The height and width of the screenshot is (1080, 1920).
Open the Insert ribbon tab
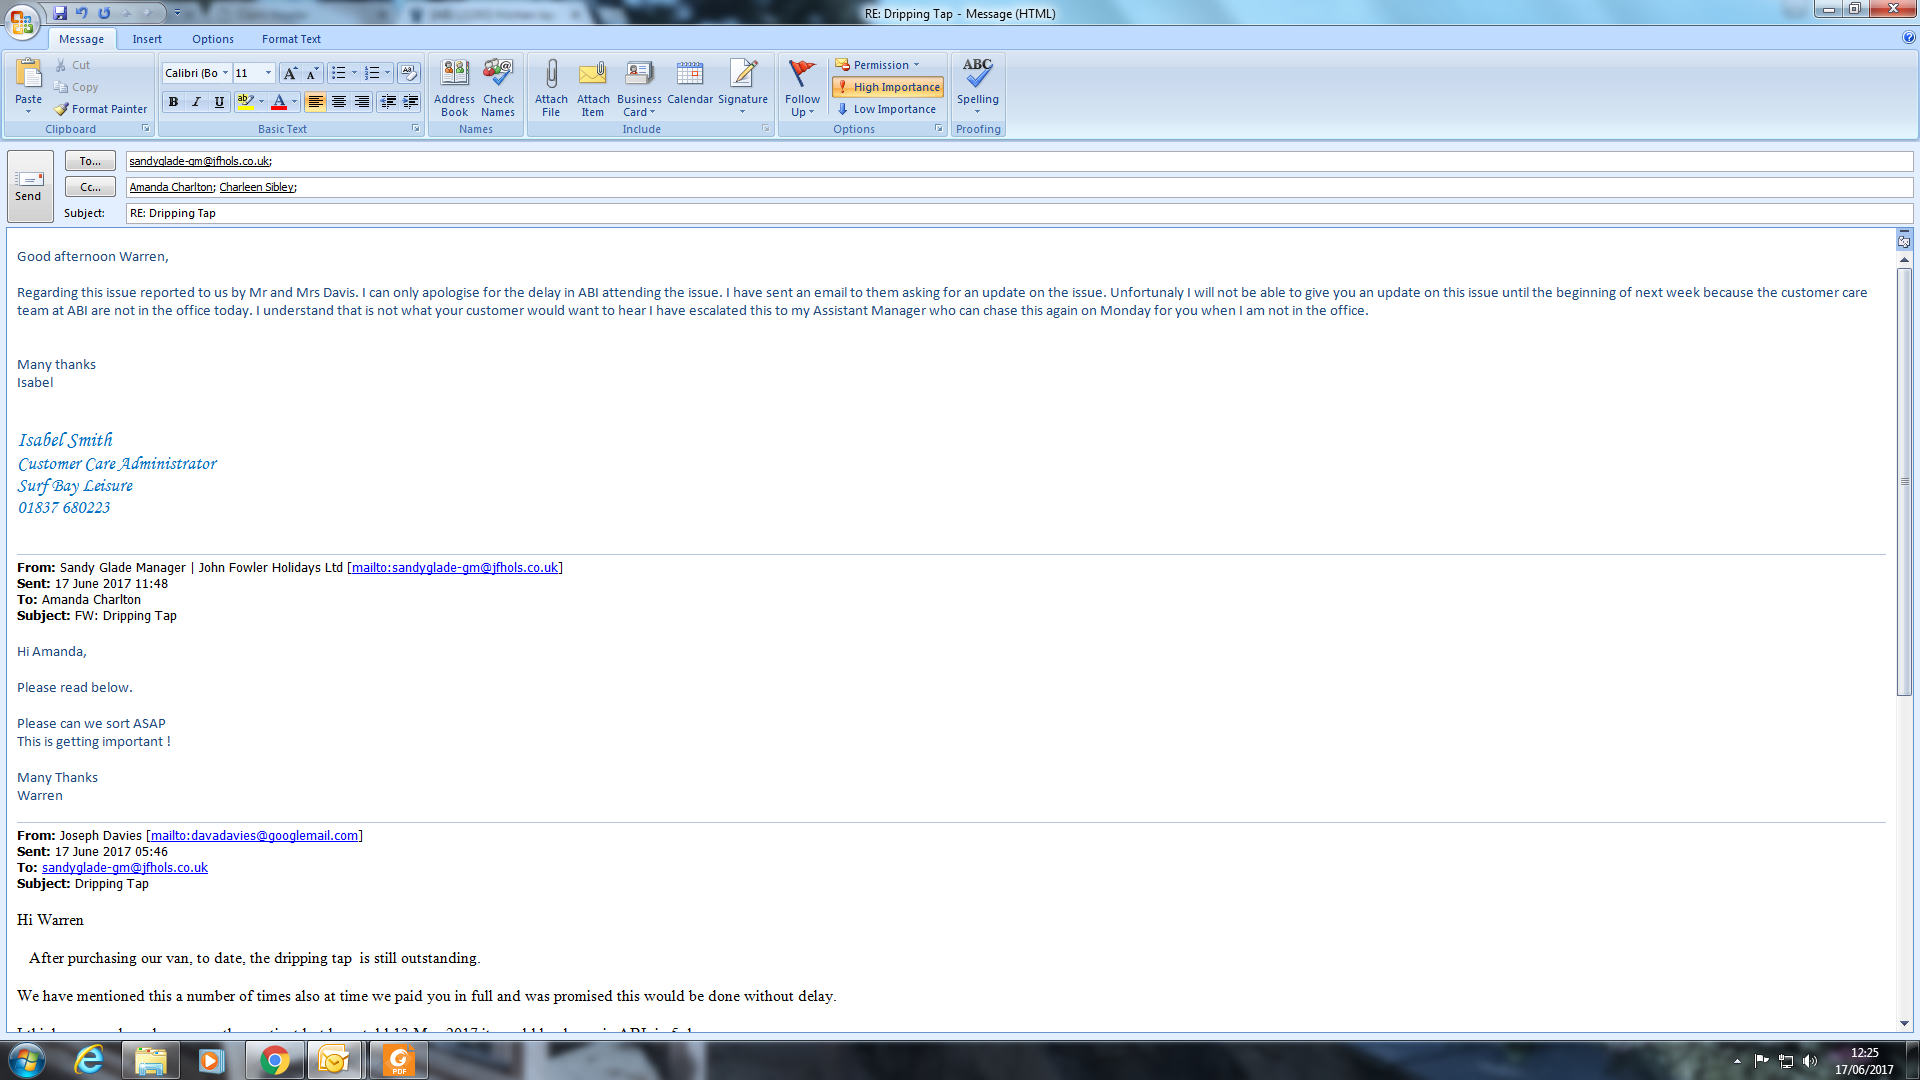tap(147, 39)
